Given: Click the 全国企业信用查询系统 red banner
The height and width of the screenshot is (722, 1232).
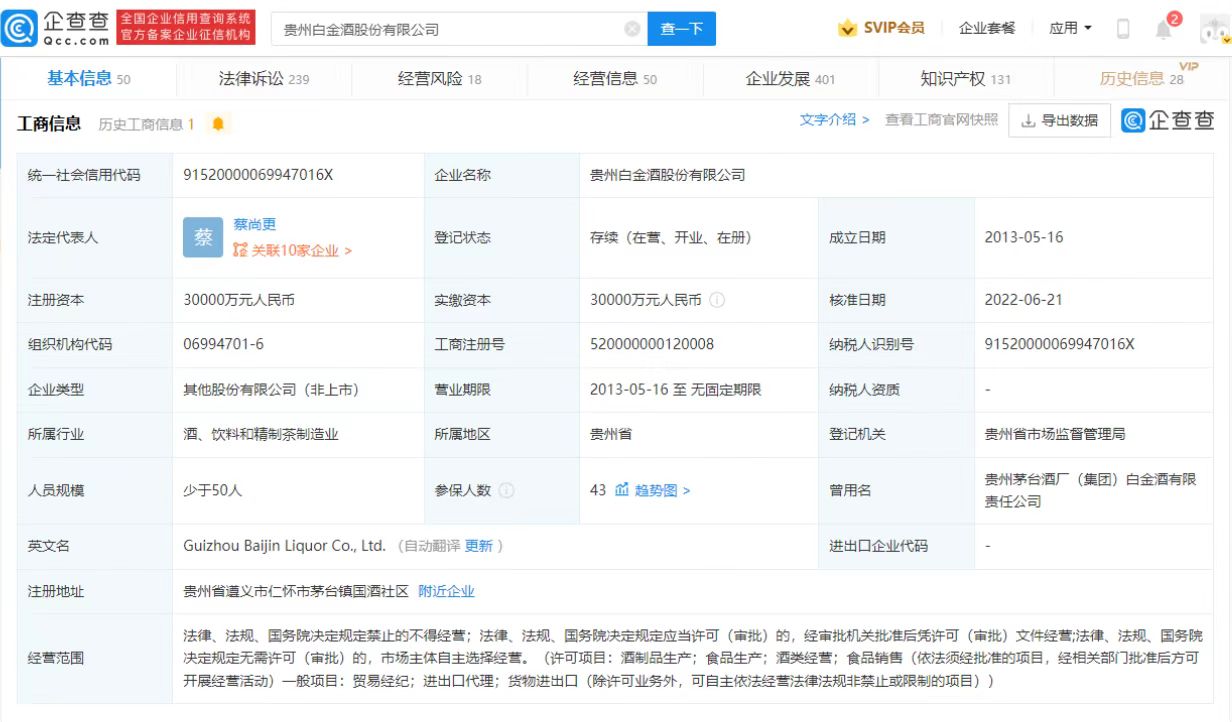Looking at the screenshot, I should pos(186,28).
